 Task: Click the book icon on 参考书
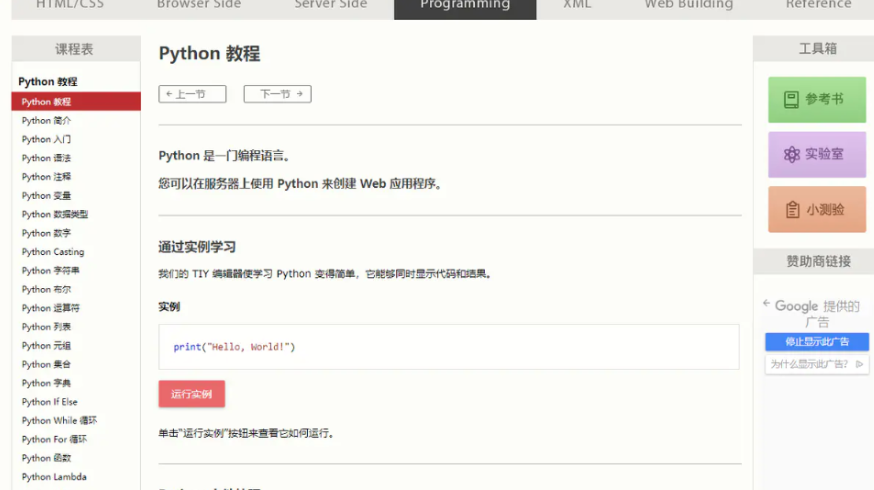791,100
